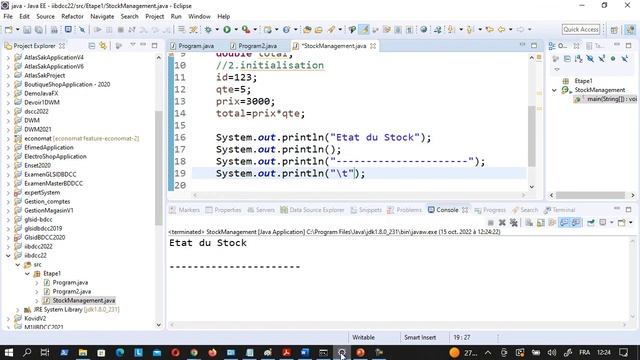
Task: Toggle Hide Fields in Outline view
Action: (590, 59)
